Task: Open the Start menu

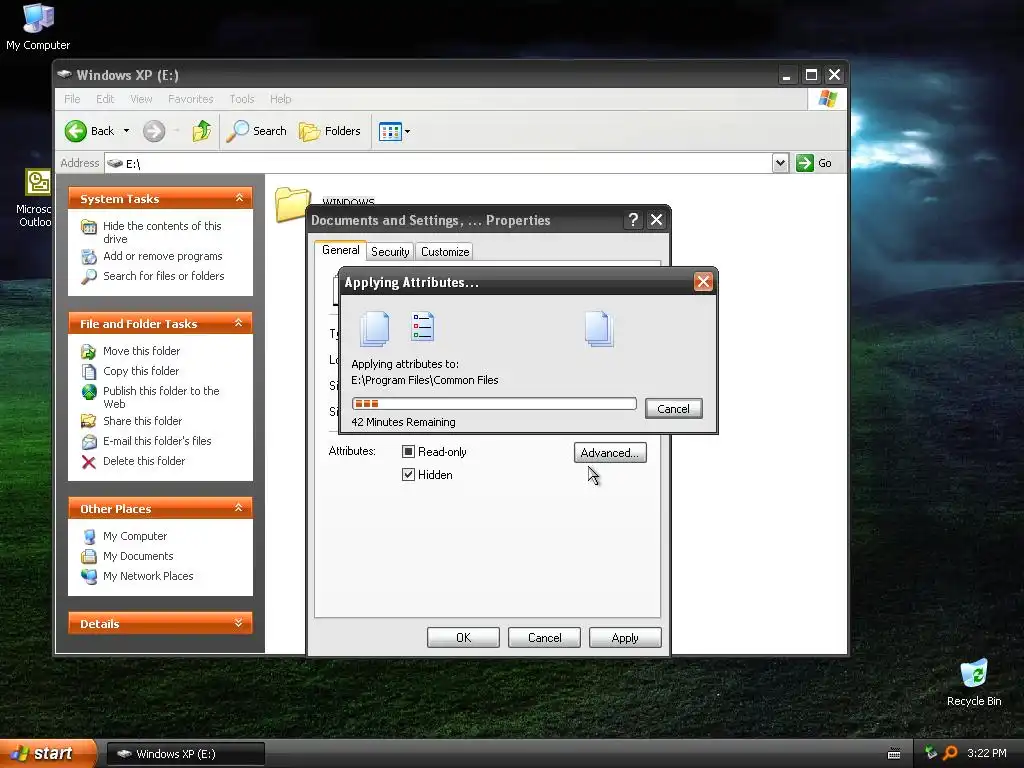Action: point(47,754)
